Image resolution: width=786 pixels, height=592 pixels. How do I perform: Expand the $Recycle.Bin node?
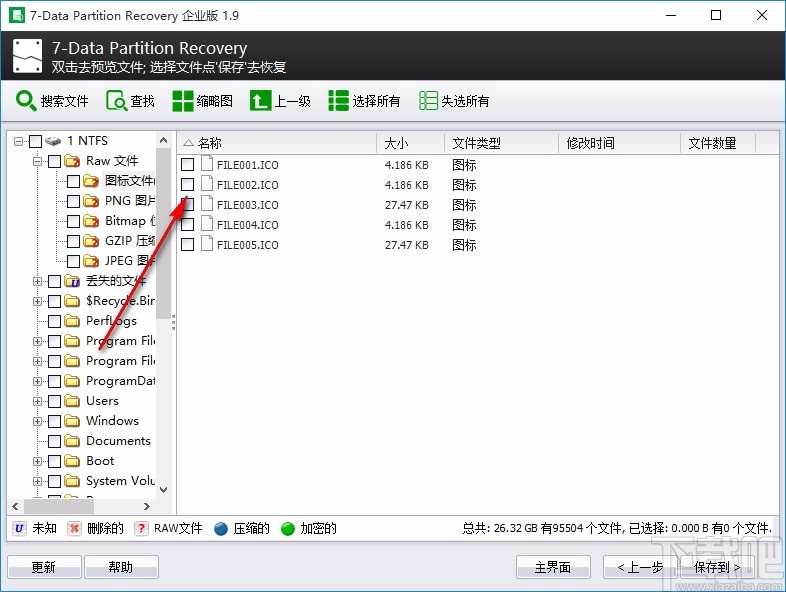(x=37, y=301)
